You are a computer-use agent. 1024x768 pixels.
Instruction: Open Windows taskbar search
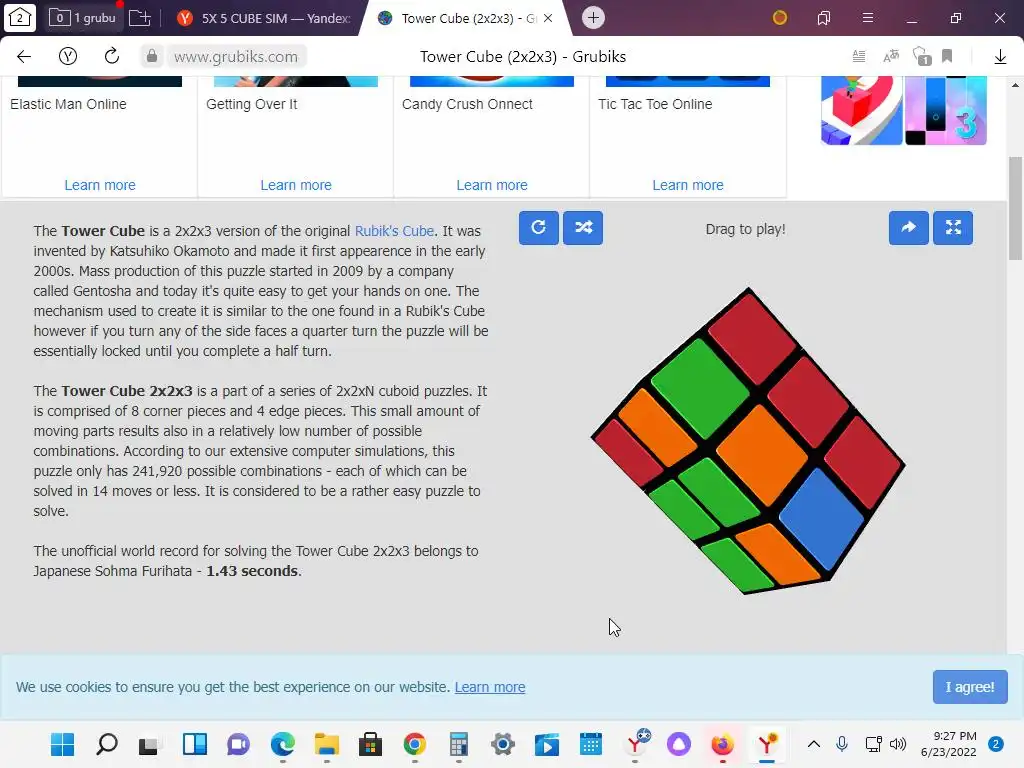click(106, 744)
